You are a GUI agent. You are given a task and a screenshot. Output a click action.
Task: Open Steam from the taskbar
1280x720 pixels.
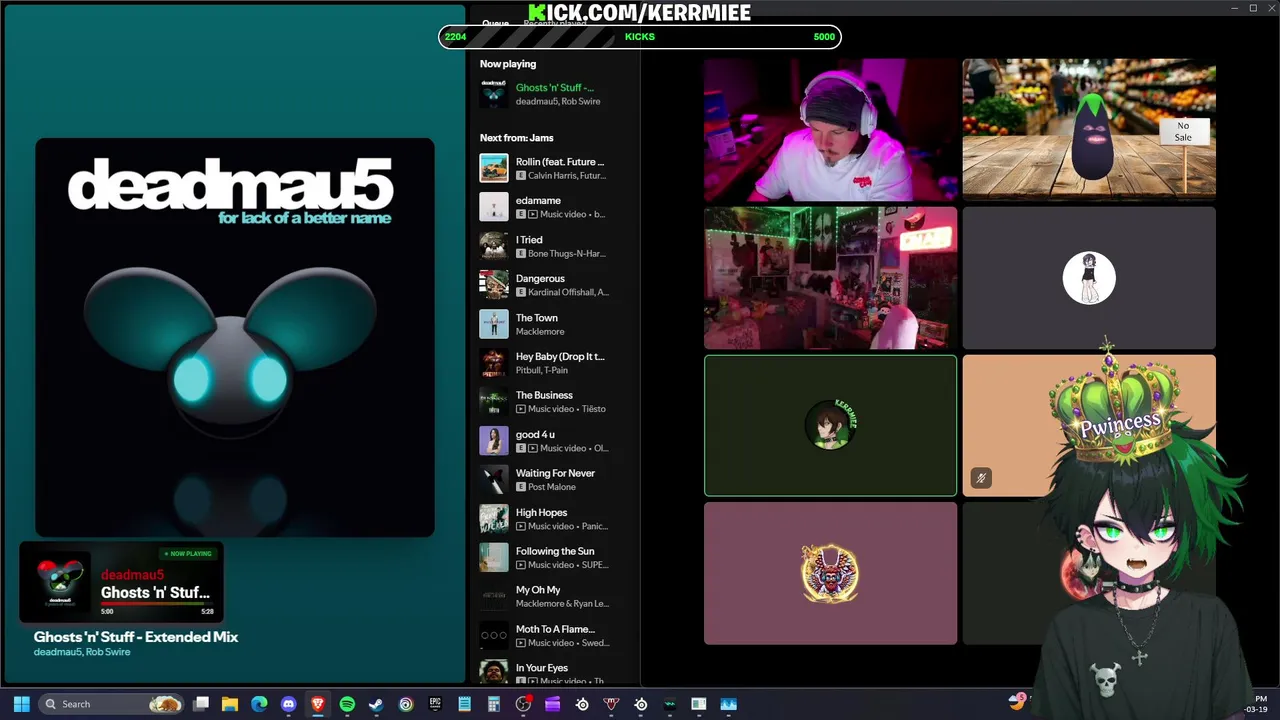click(376, 704)
